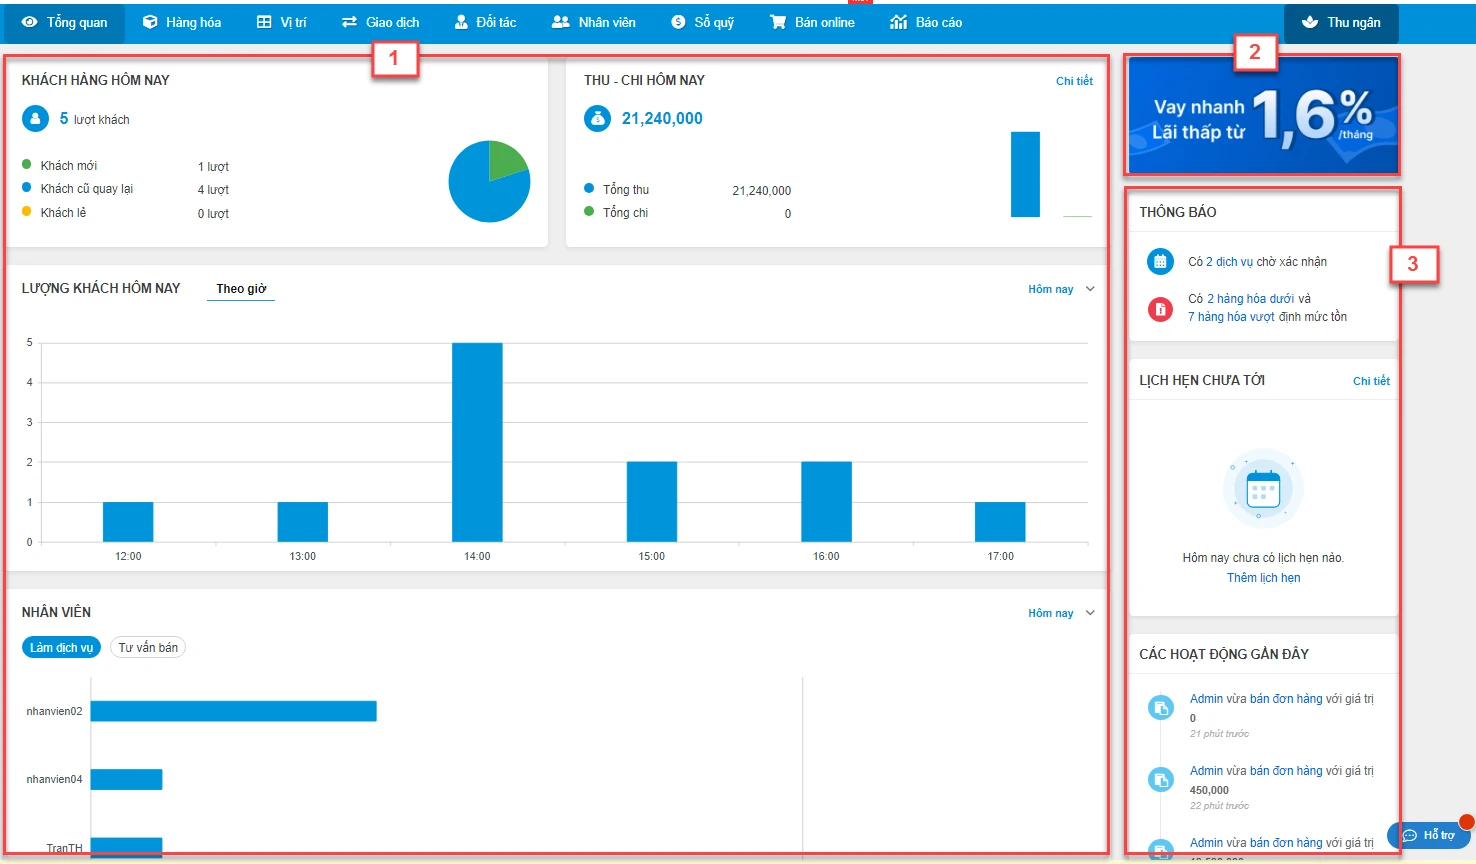Click the empty calendar illustration icon

pos(1263,489)
